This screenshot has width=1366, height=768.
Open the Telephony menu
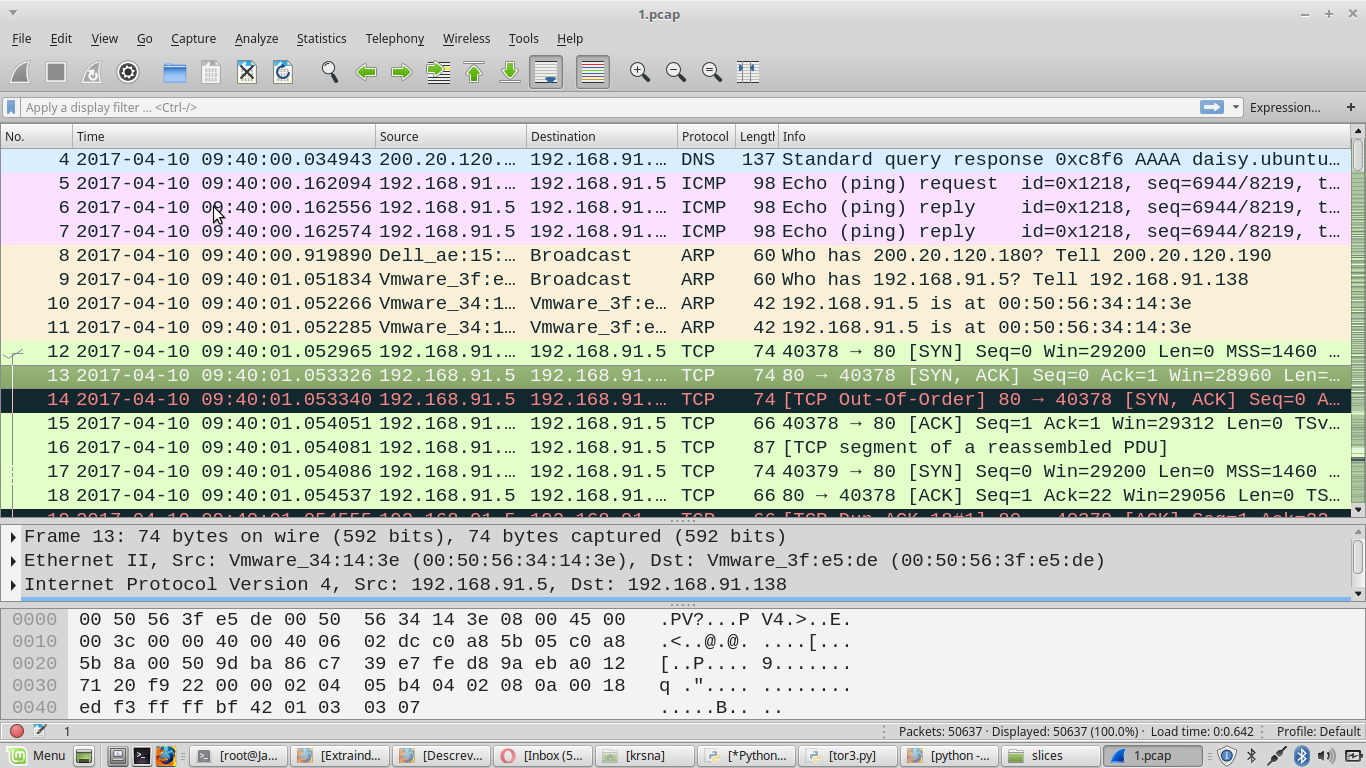click(394, 38)
